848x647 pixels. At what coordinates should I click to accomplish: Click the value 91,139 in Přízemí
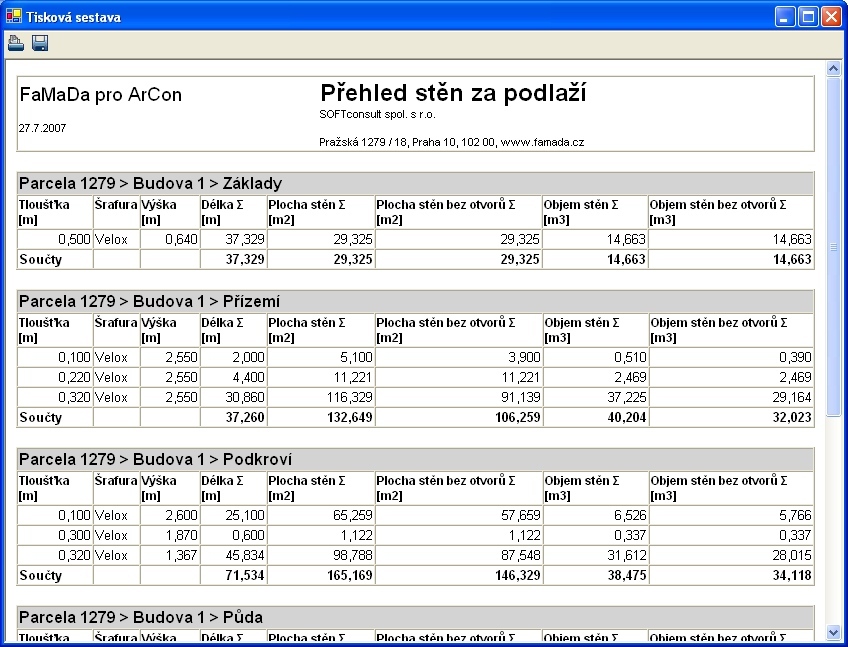521,397
